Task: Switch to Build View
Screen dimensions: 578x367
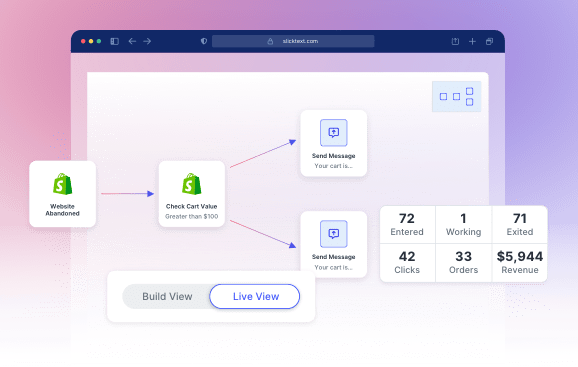Action: tap(167, 296)
